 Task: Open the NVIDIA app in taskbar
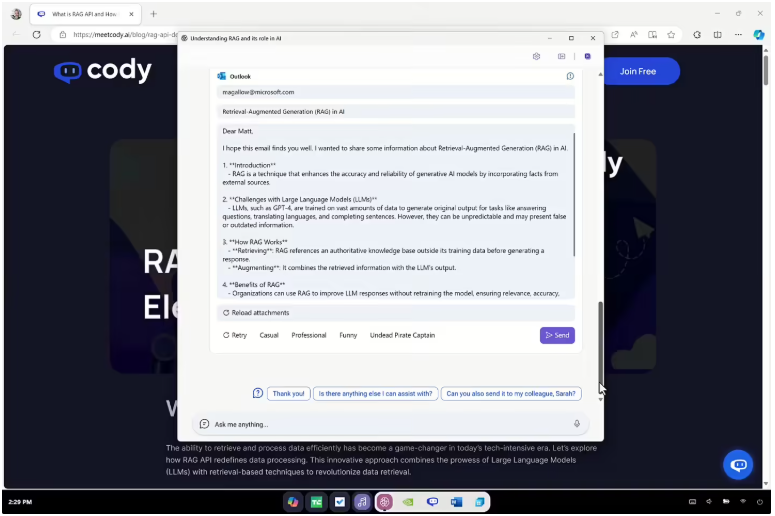pyautogui.click(x=408, y=502)
